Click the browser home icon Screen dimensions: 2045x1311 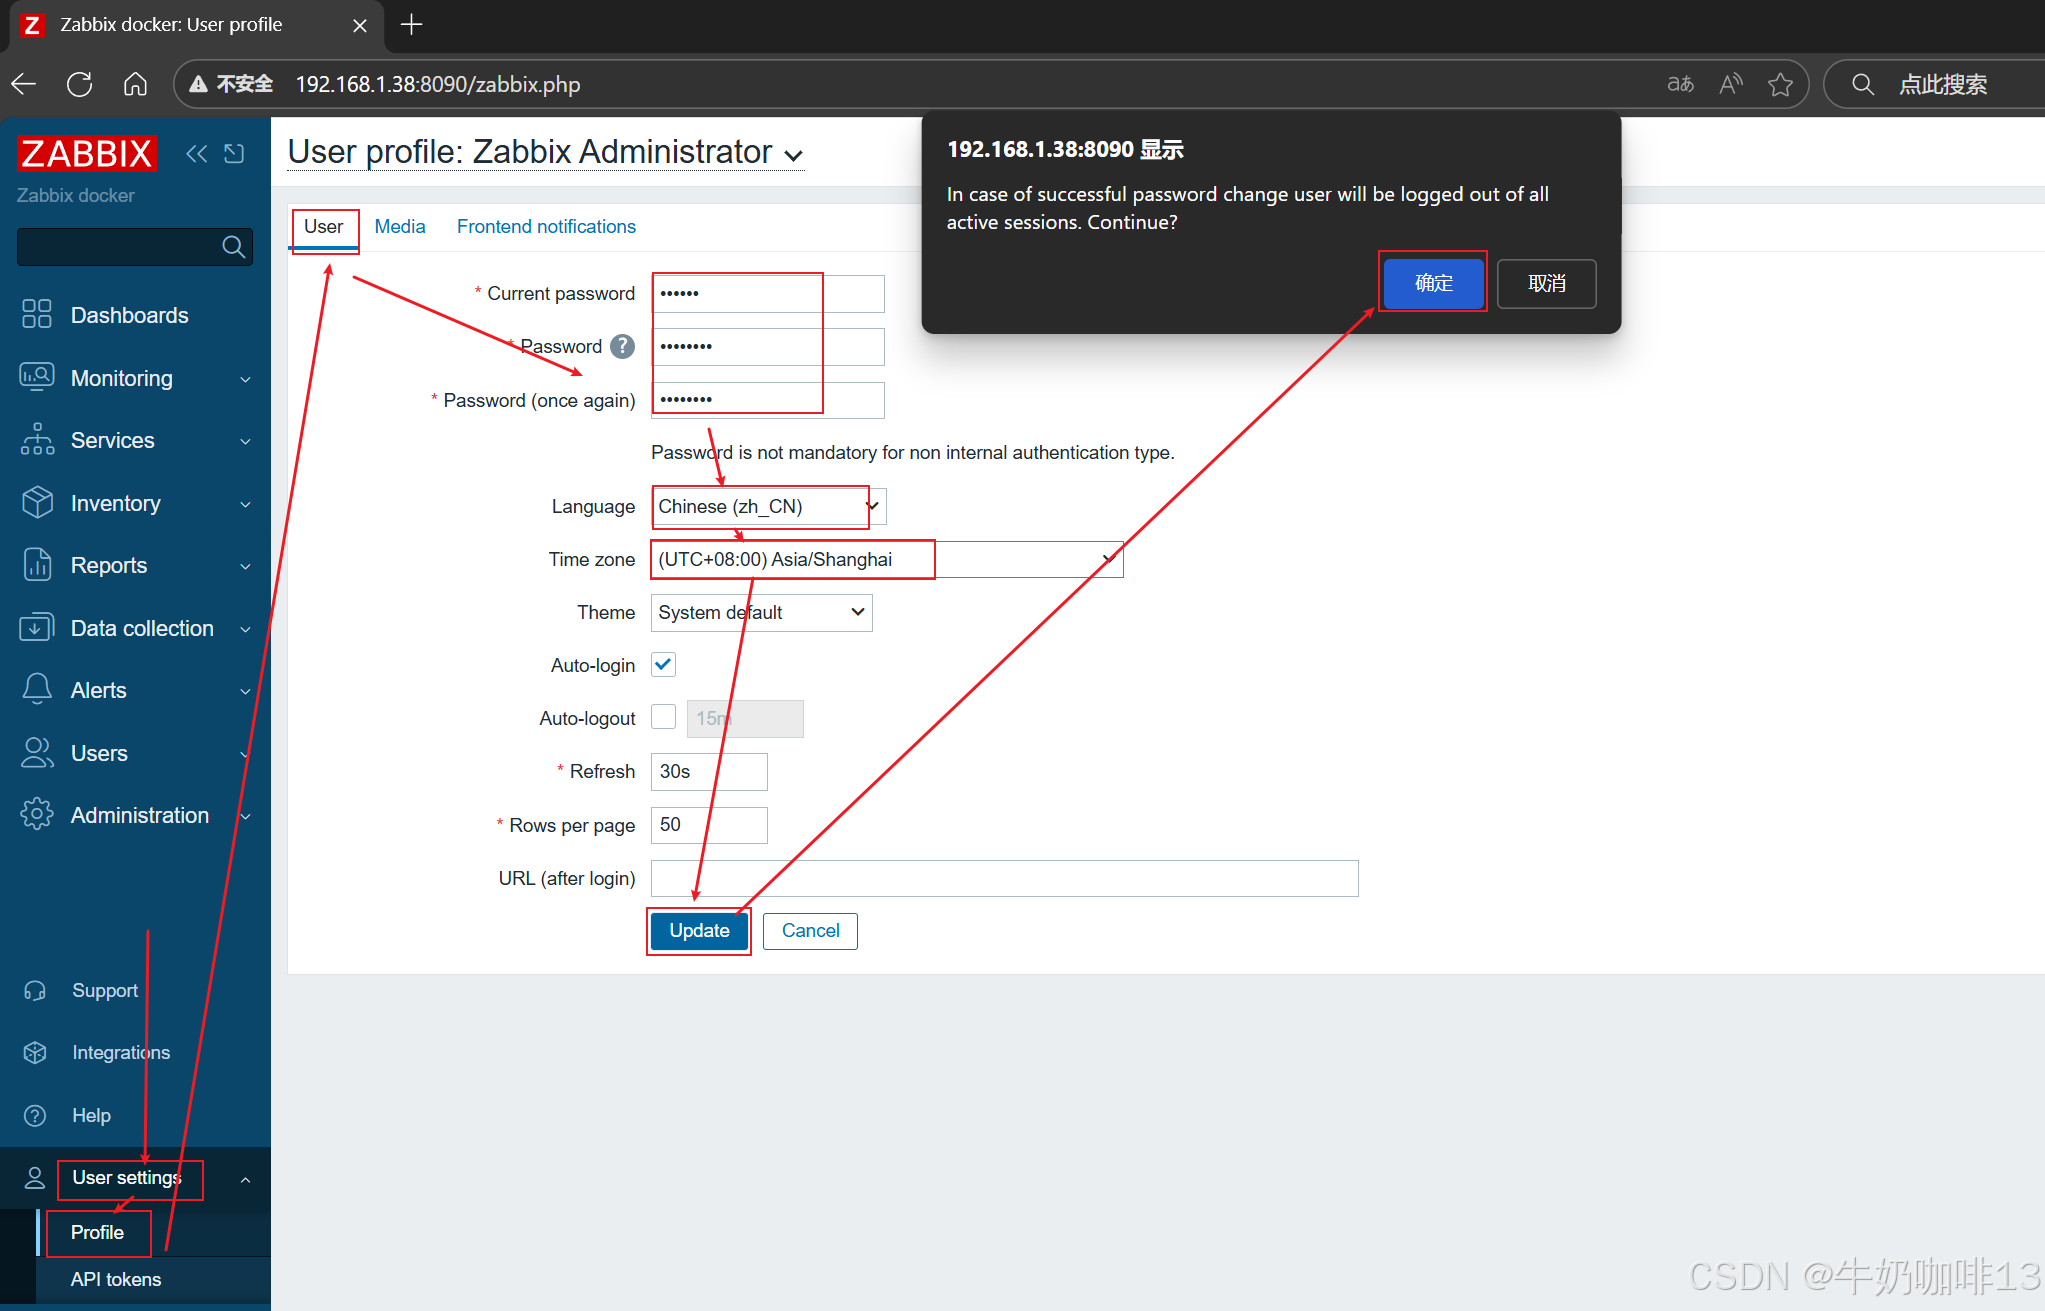135,84
